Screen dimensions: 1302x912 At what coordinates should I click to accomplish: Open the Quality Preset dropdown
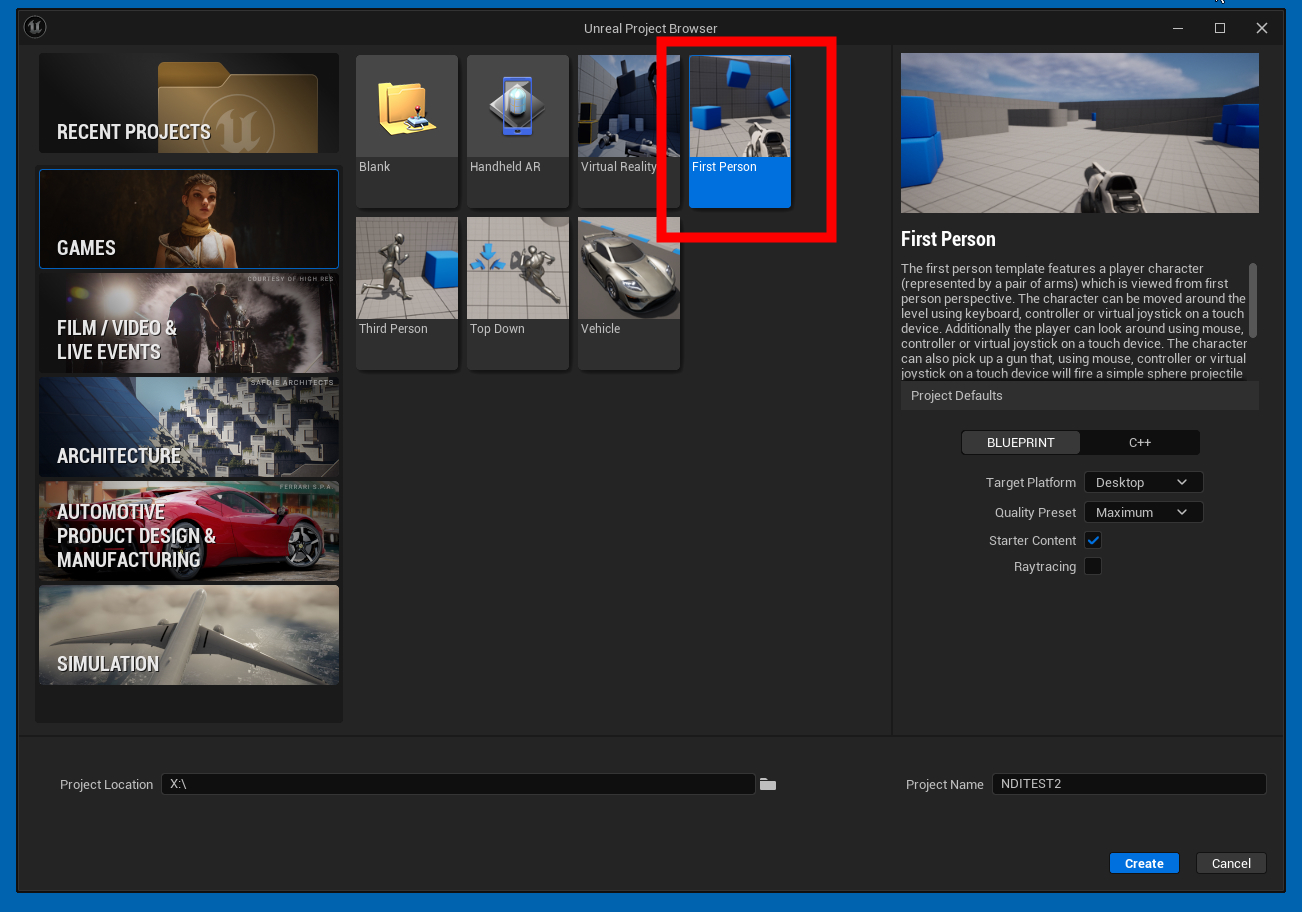point(1142,513)
